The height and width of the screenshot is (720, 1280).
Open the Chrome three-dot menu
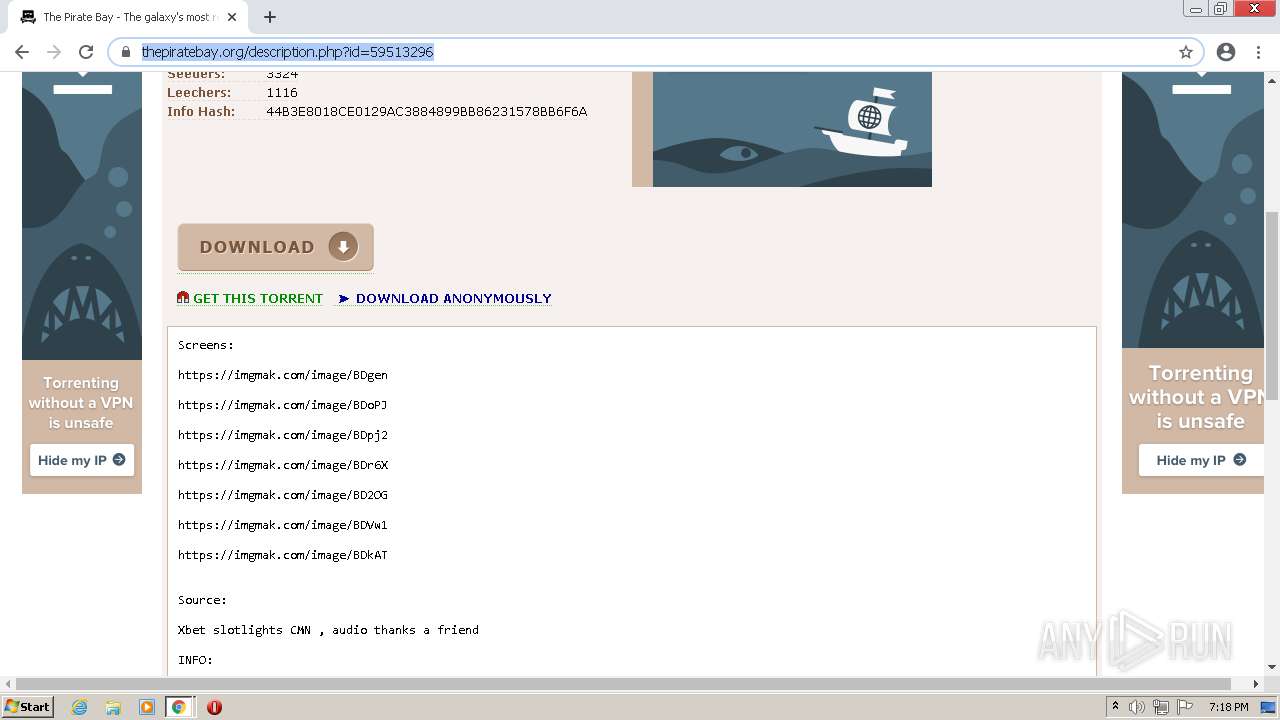coord(1258,52)
